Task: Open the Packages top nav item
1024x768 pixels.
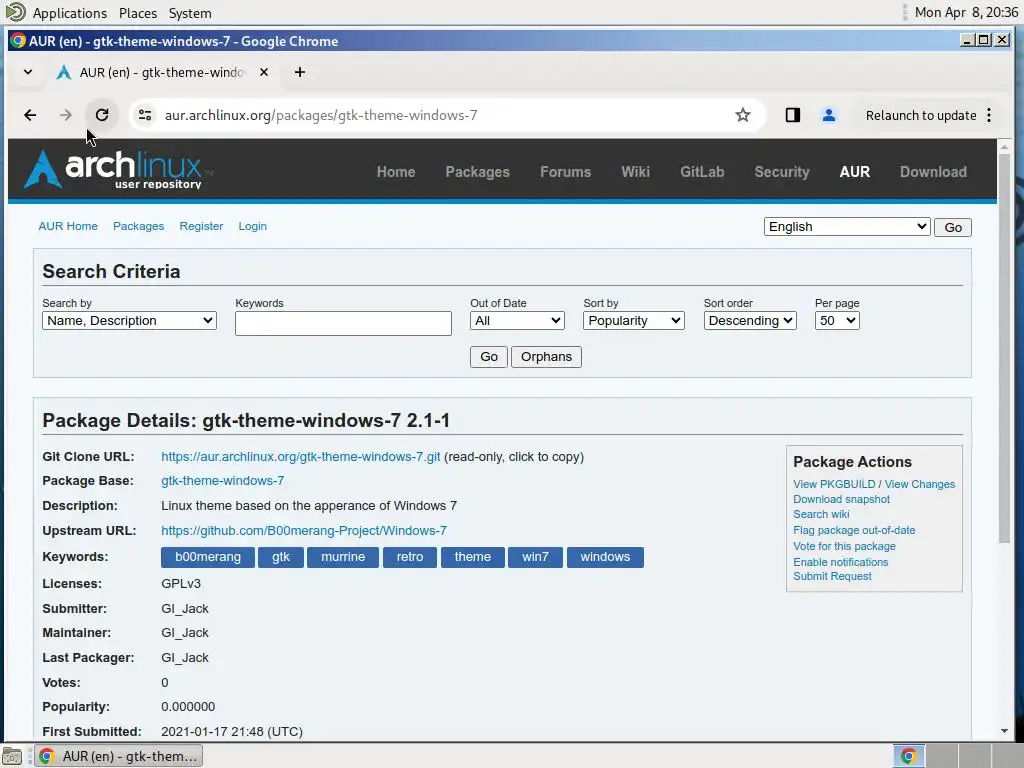Action: (477, 172)
